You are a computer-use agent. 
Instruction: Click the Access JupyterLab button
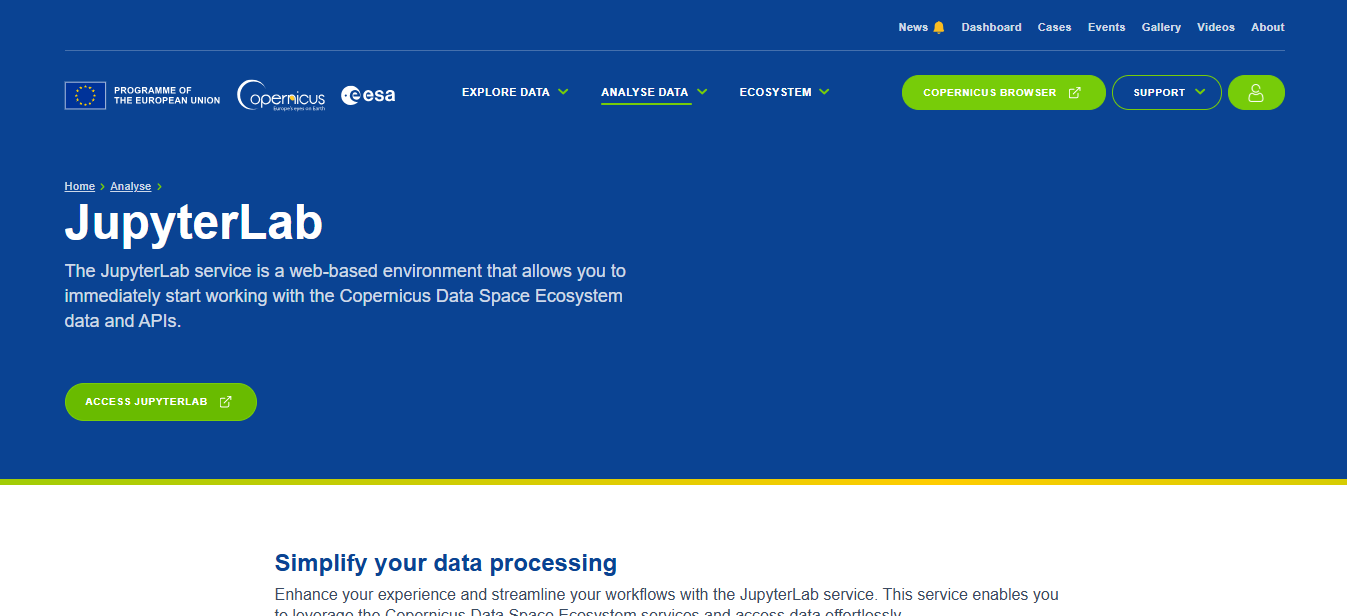coord(161,402)
